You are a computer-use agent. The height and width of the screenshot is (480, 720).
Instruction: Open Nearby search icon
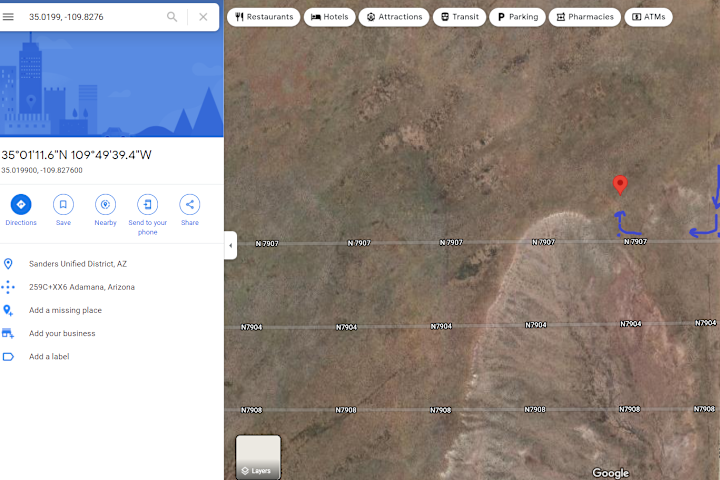(105, 204)
